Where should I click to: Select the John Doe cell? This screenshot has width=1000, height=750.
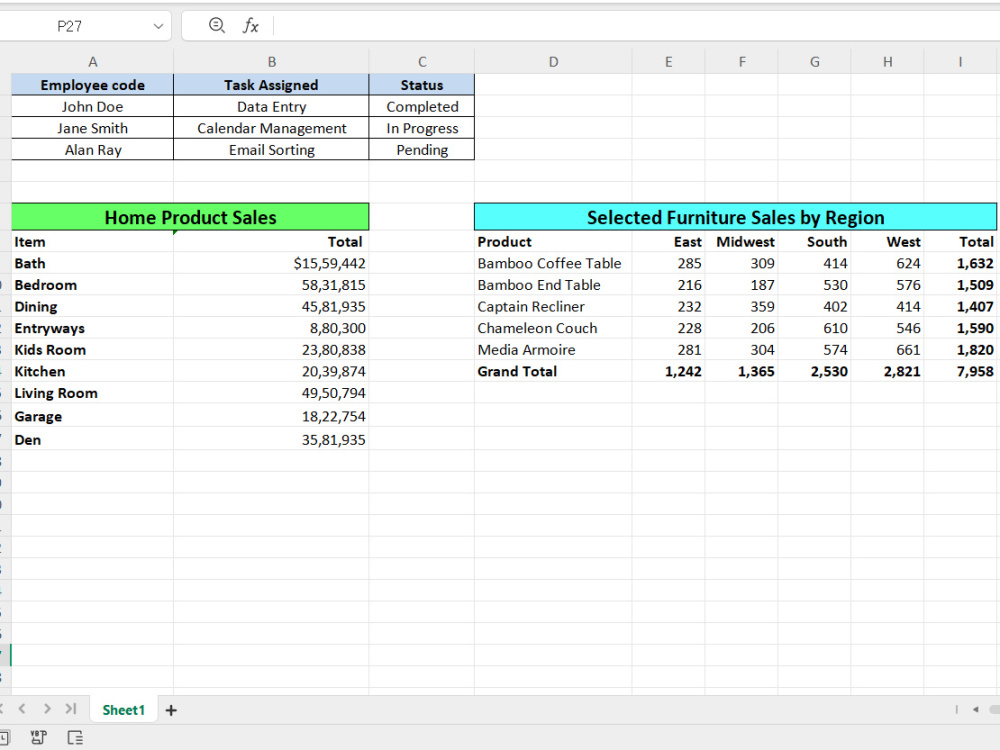click(92, 107)
